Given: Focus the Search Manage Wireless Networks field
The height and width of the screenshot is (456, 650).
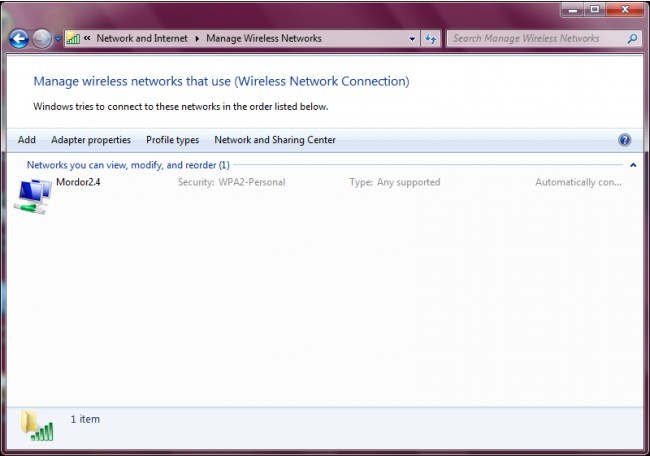Looking at the screenshot, I should pyautogui.click(x=544, y=39).
